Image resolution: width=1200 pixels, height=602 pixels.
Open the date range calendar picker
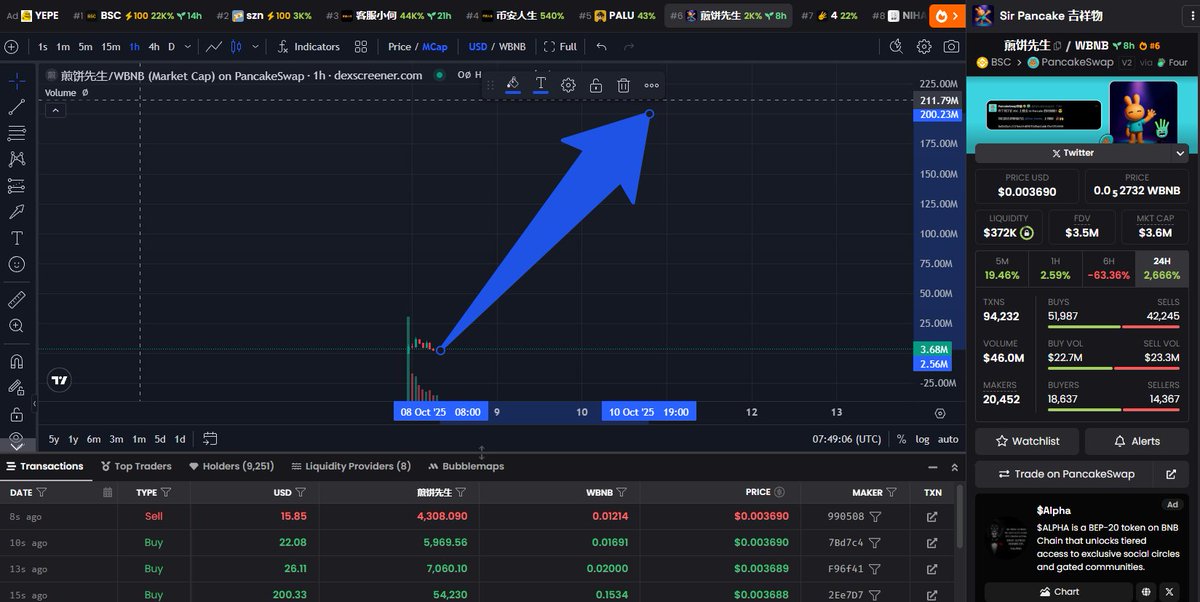pos(210,438)
